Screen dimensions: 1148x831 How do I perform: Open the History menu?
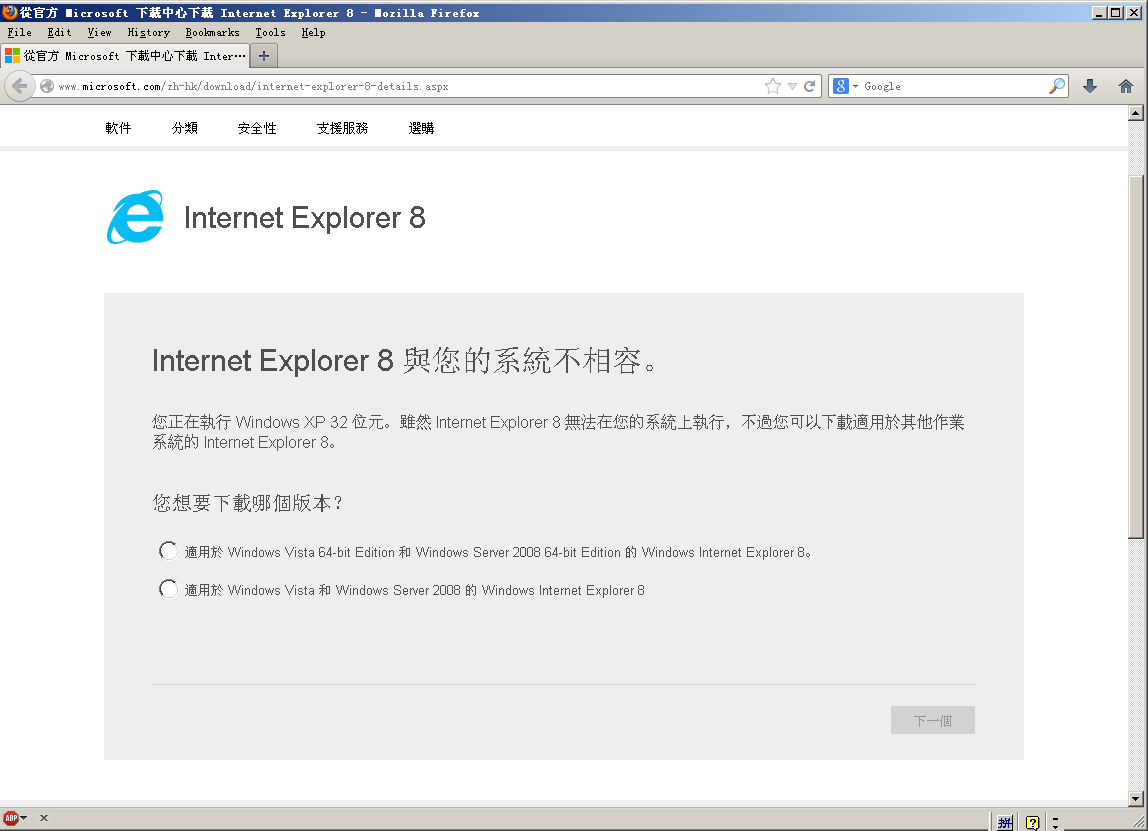(149, 32)
